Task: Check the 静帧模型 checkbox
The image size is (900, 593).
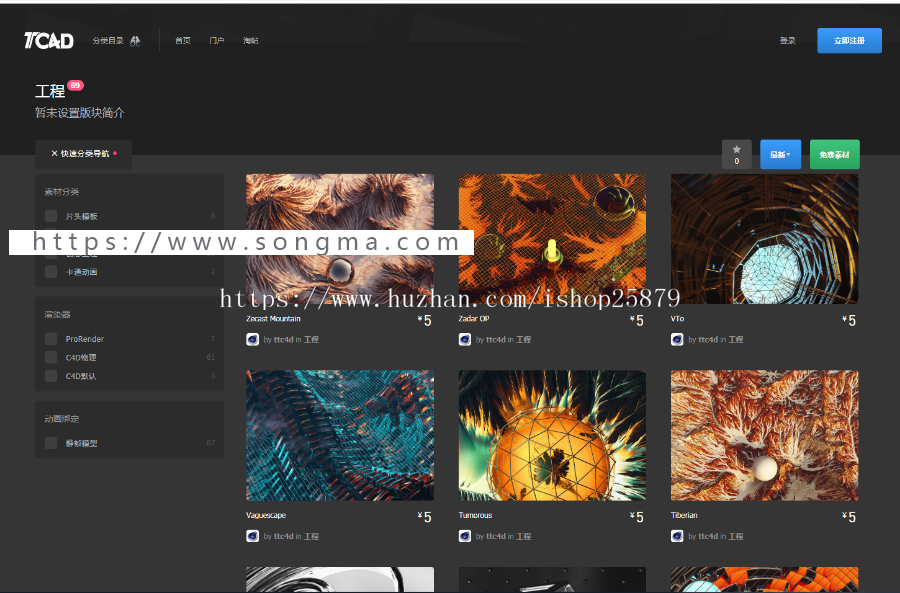Action: pos(51,443)
